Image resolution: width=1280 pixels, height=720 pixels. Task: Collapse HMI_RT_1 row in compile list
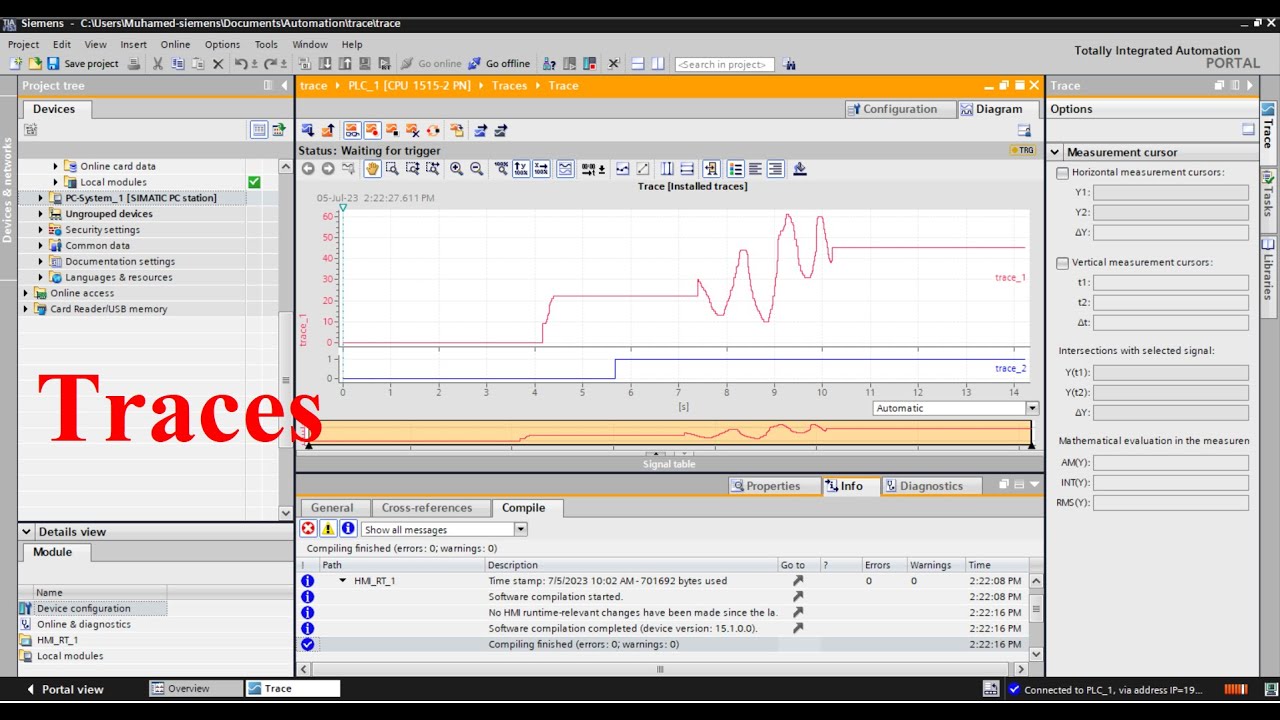click(x=342, y=580)
